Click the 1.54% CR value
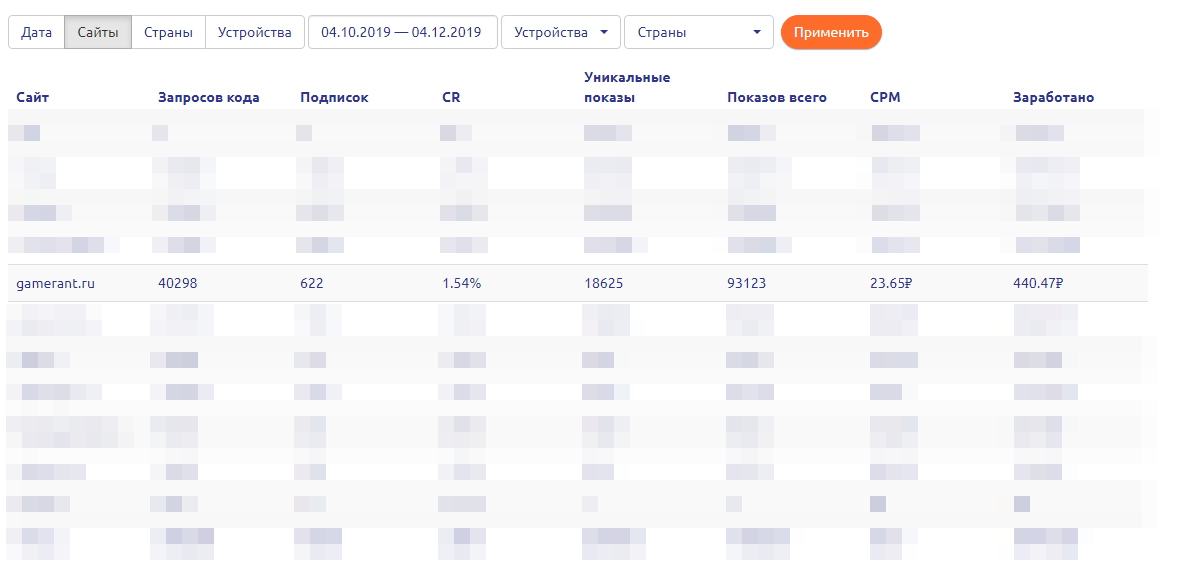The height and width of the screenshot is (574, 1182). pyautogui.click(x=461, y=283)
